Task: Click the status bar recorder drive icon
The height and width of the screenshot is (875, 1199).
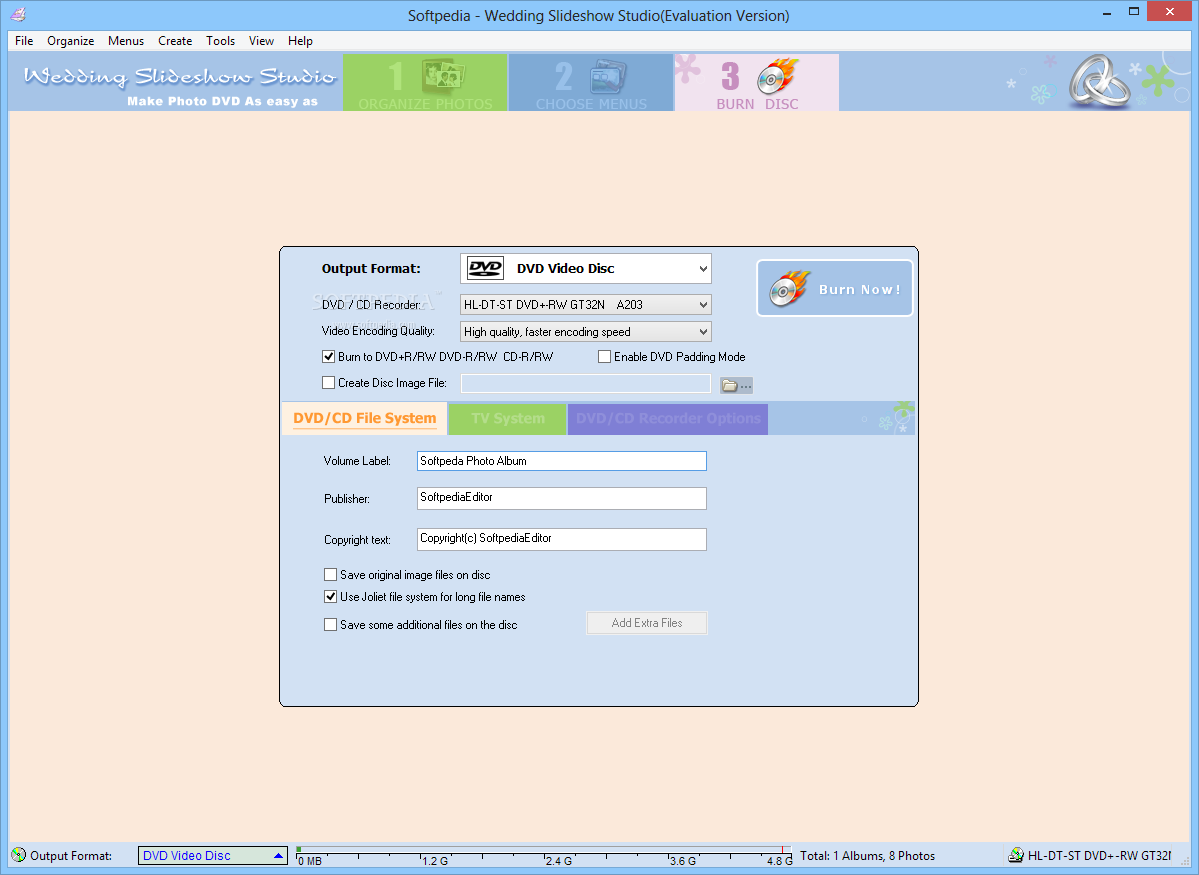Action: click(x=1015, y=855)
